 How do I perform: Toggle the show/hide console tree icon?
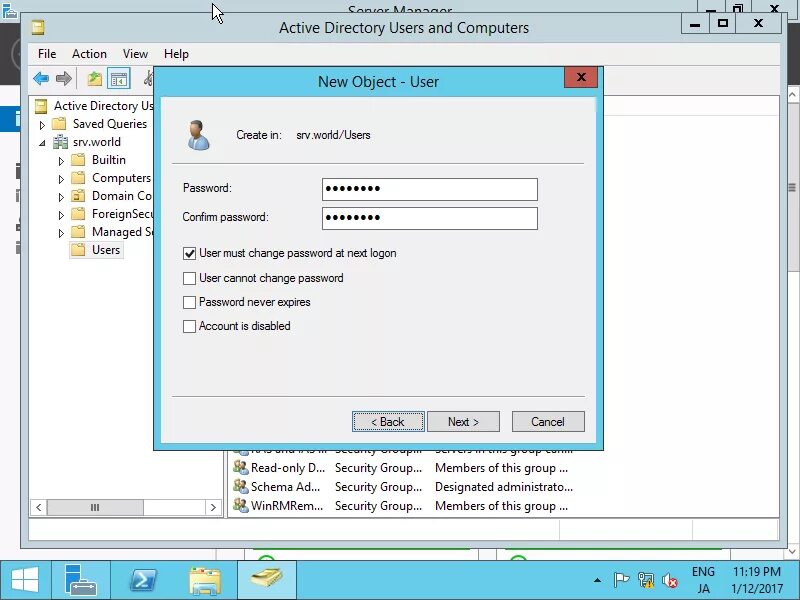(x=118, y=79)
